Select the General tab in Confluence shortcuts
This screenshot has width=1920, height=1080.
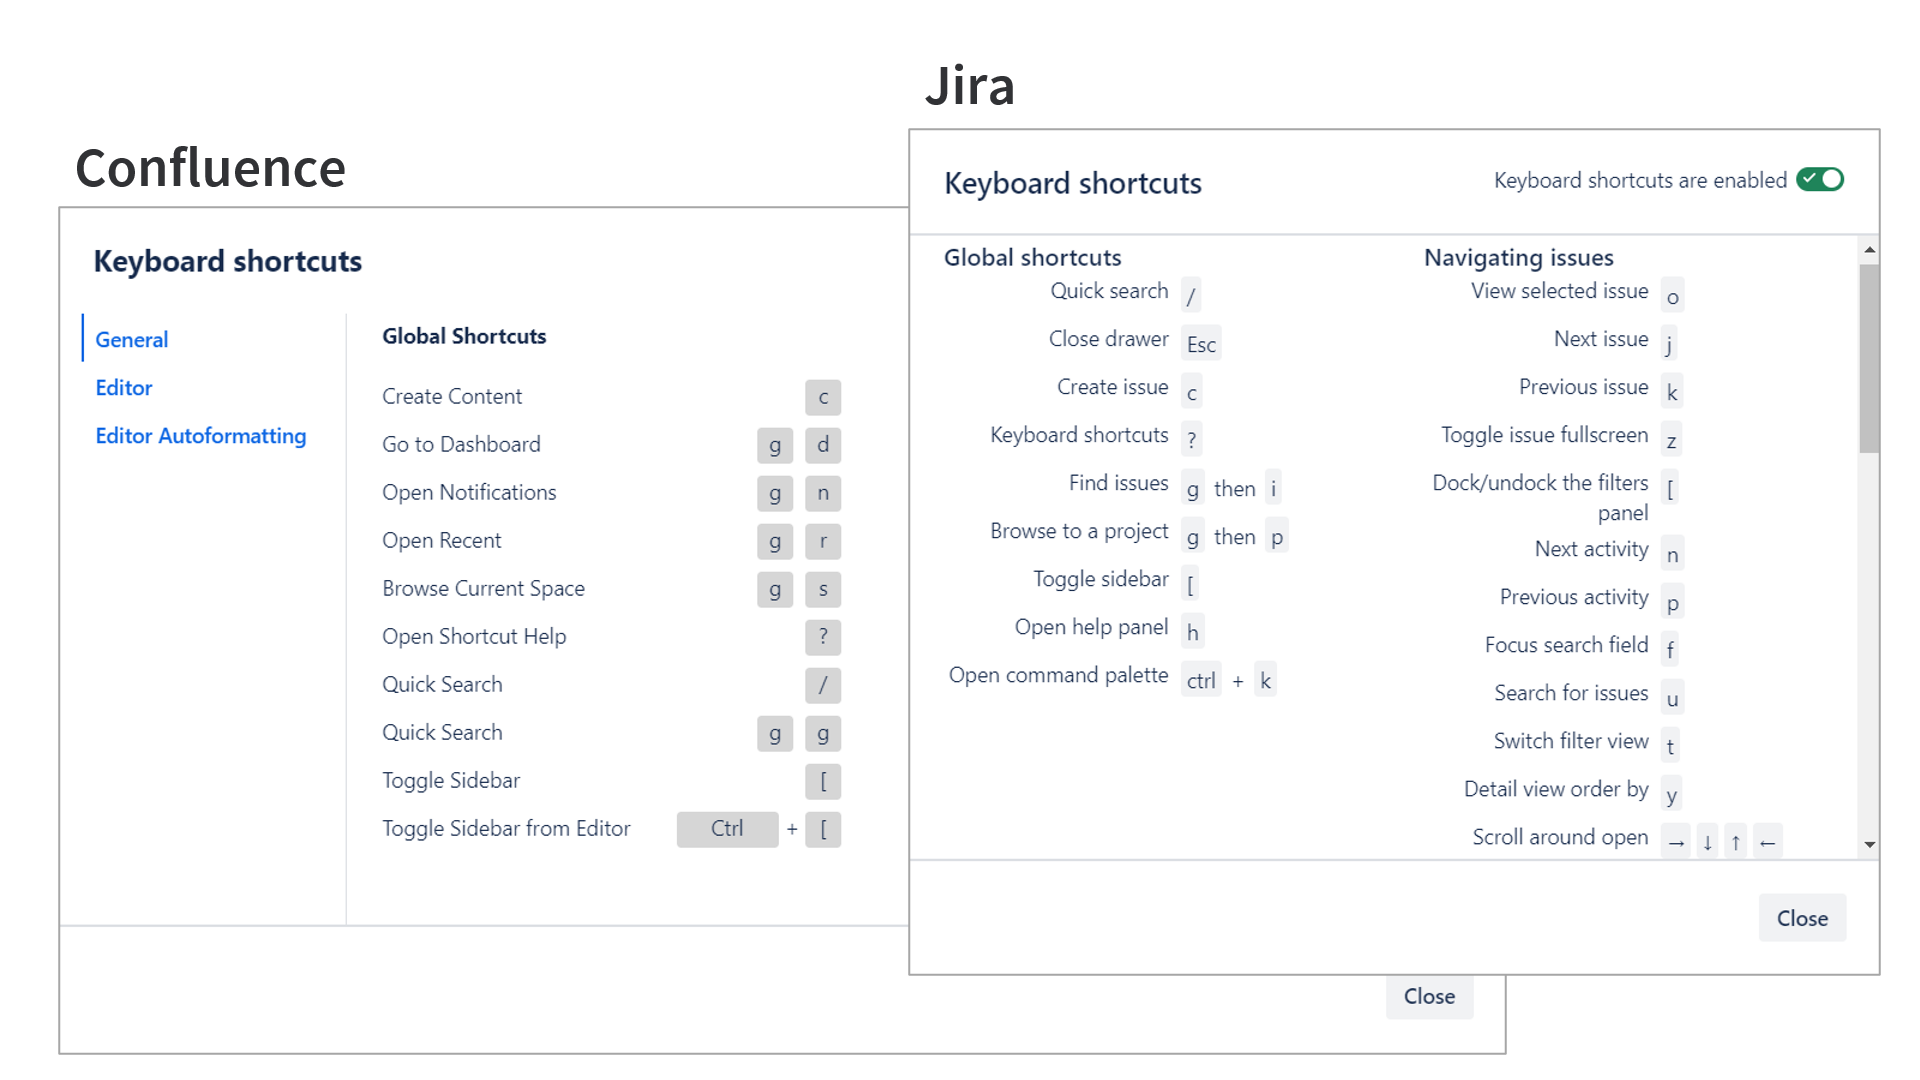pyautogui.click(x=131, y=339)
